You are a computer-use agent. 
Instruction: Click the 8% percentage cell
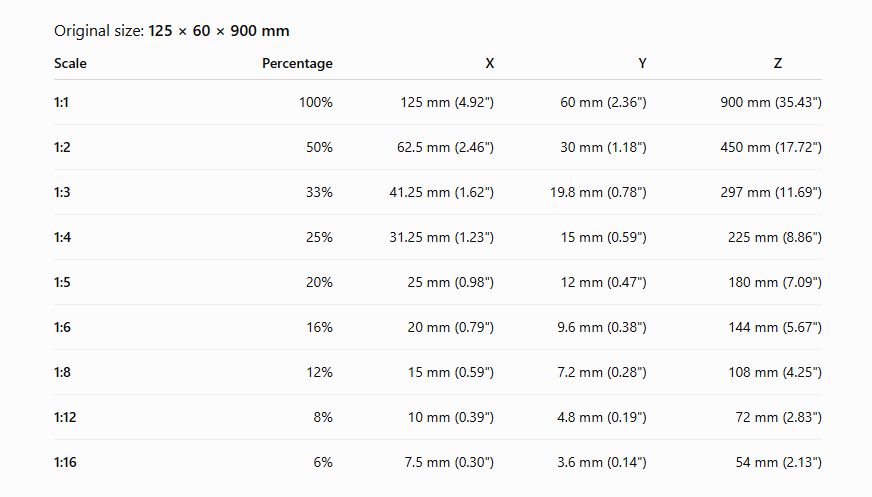[x=323, y=418]
